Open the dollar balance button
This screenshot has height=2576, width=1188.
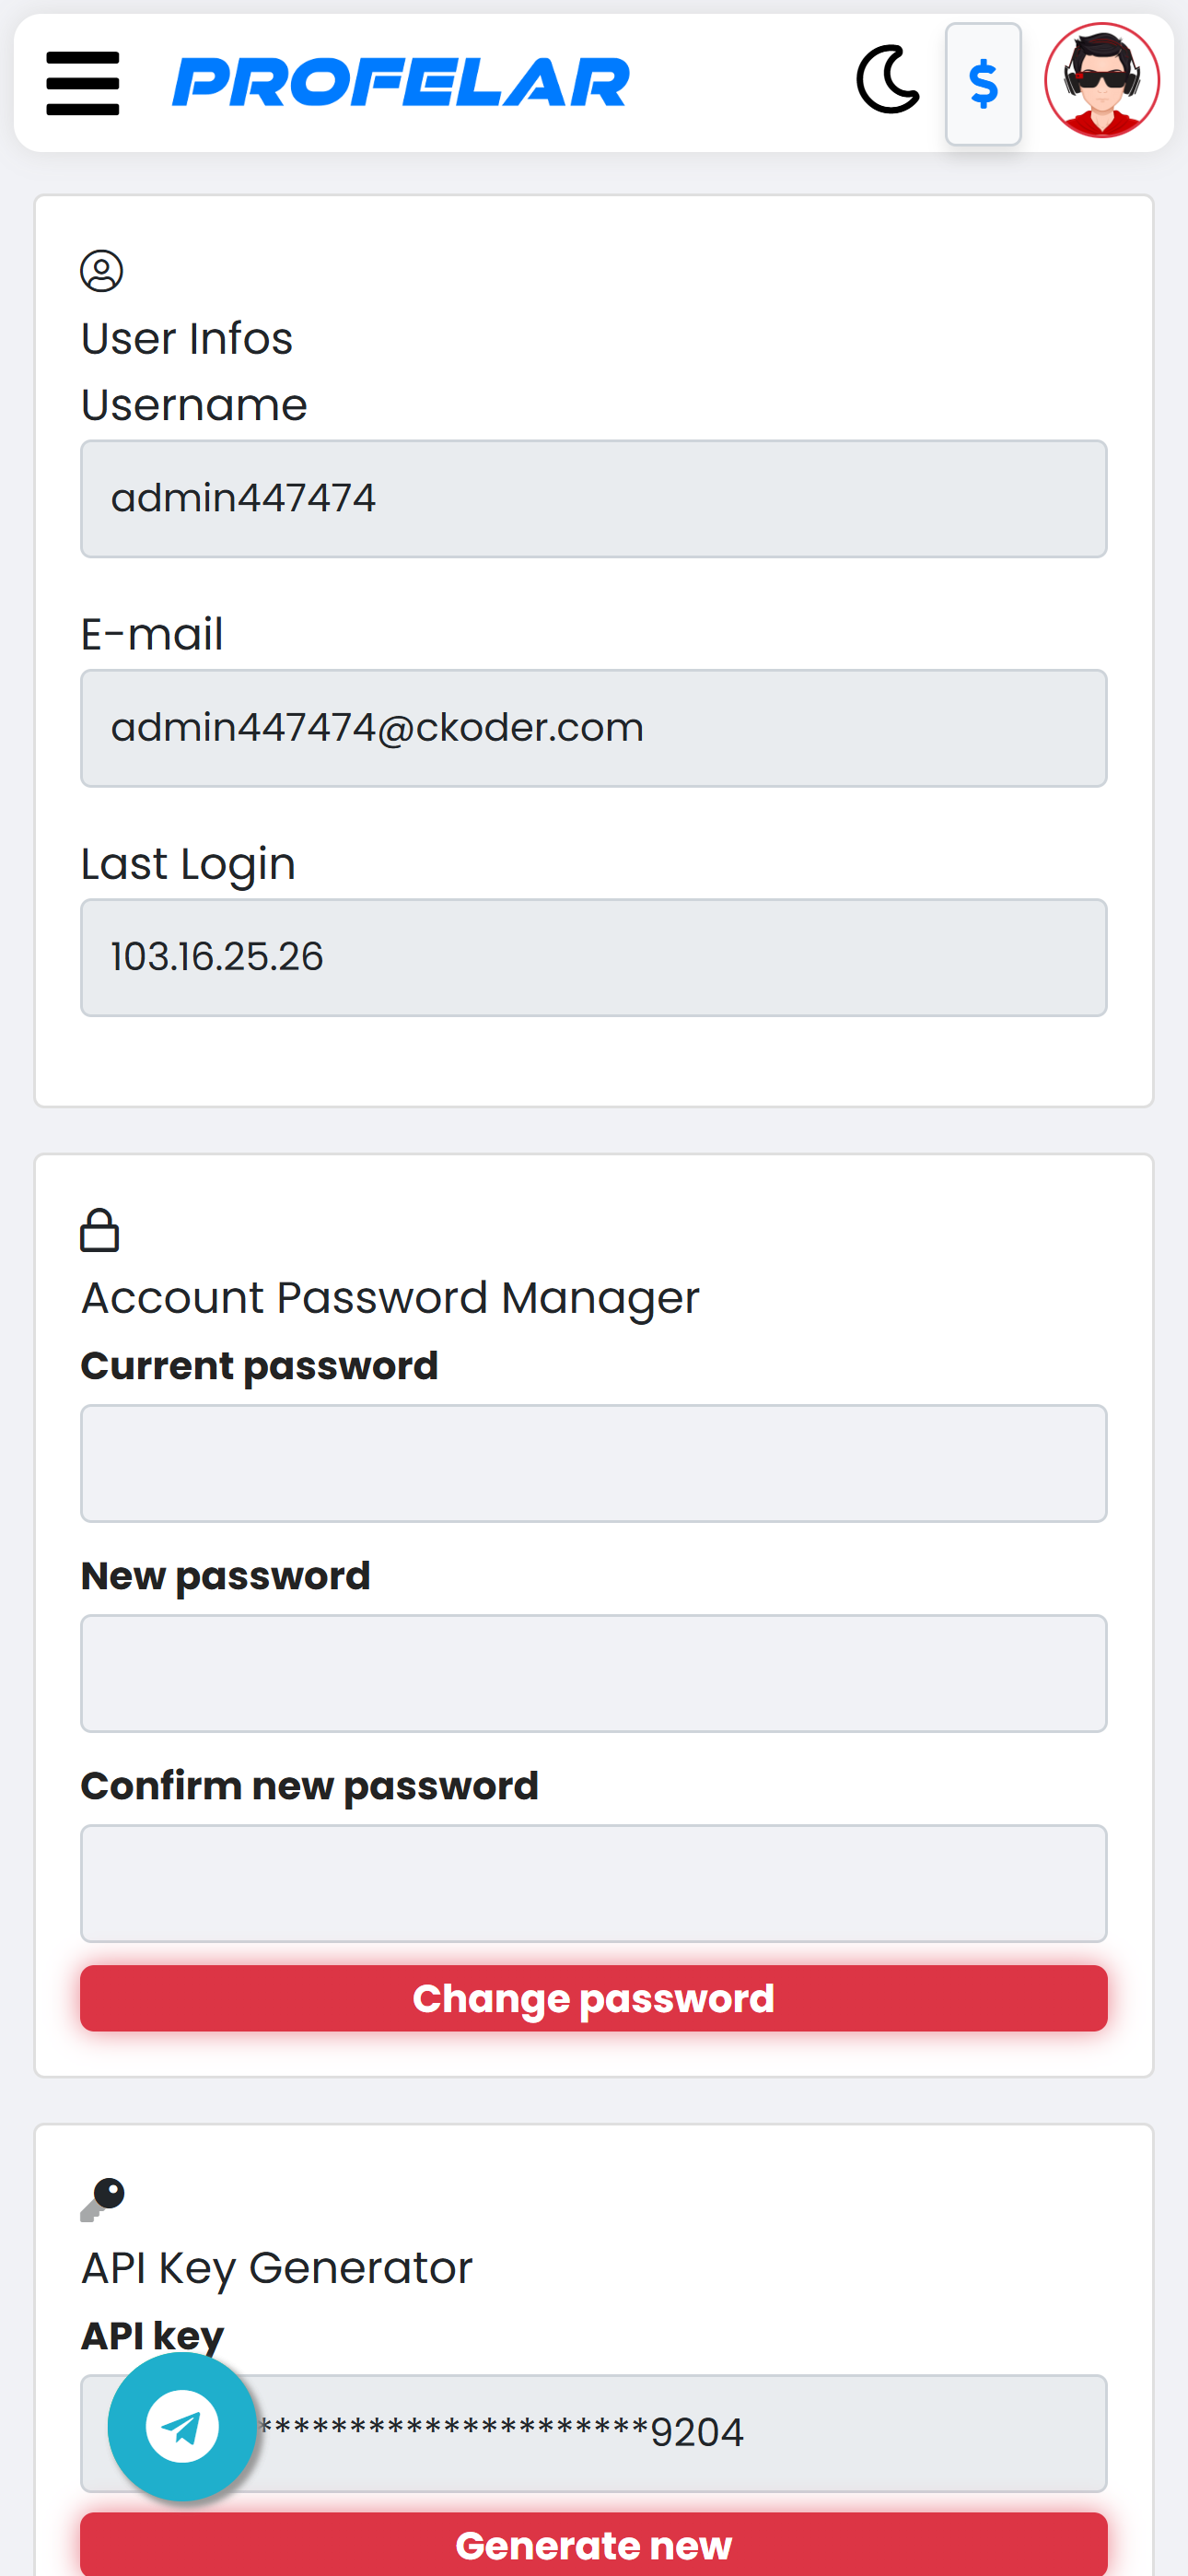983,84
